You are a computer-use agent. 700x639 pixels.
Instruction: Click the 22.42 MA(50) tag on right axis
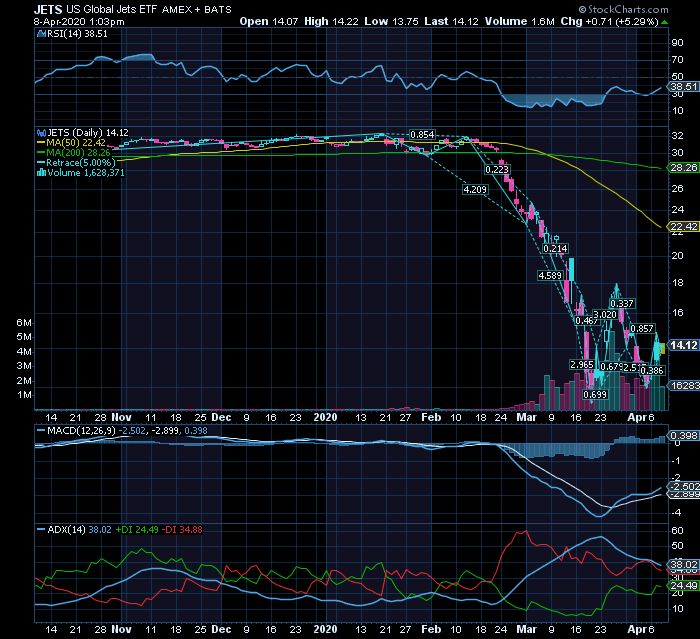click(x=683, y=226)
